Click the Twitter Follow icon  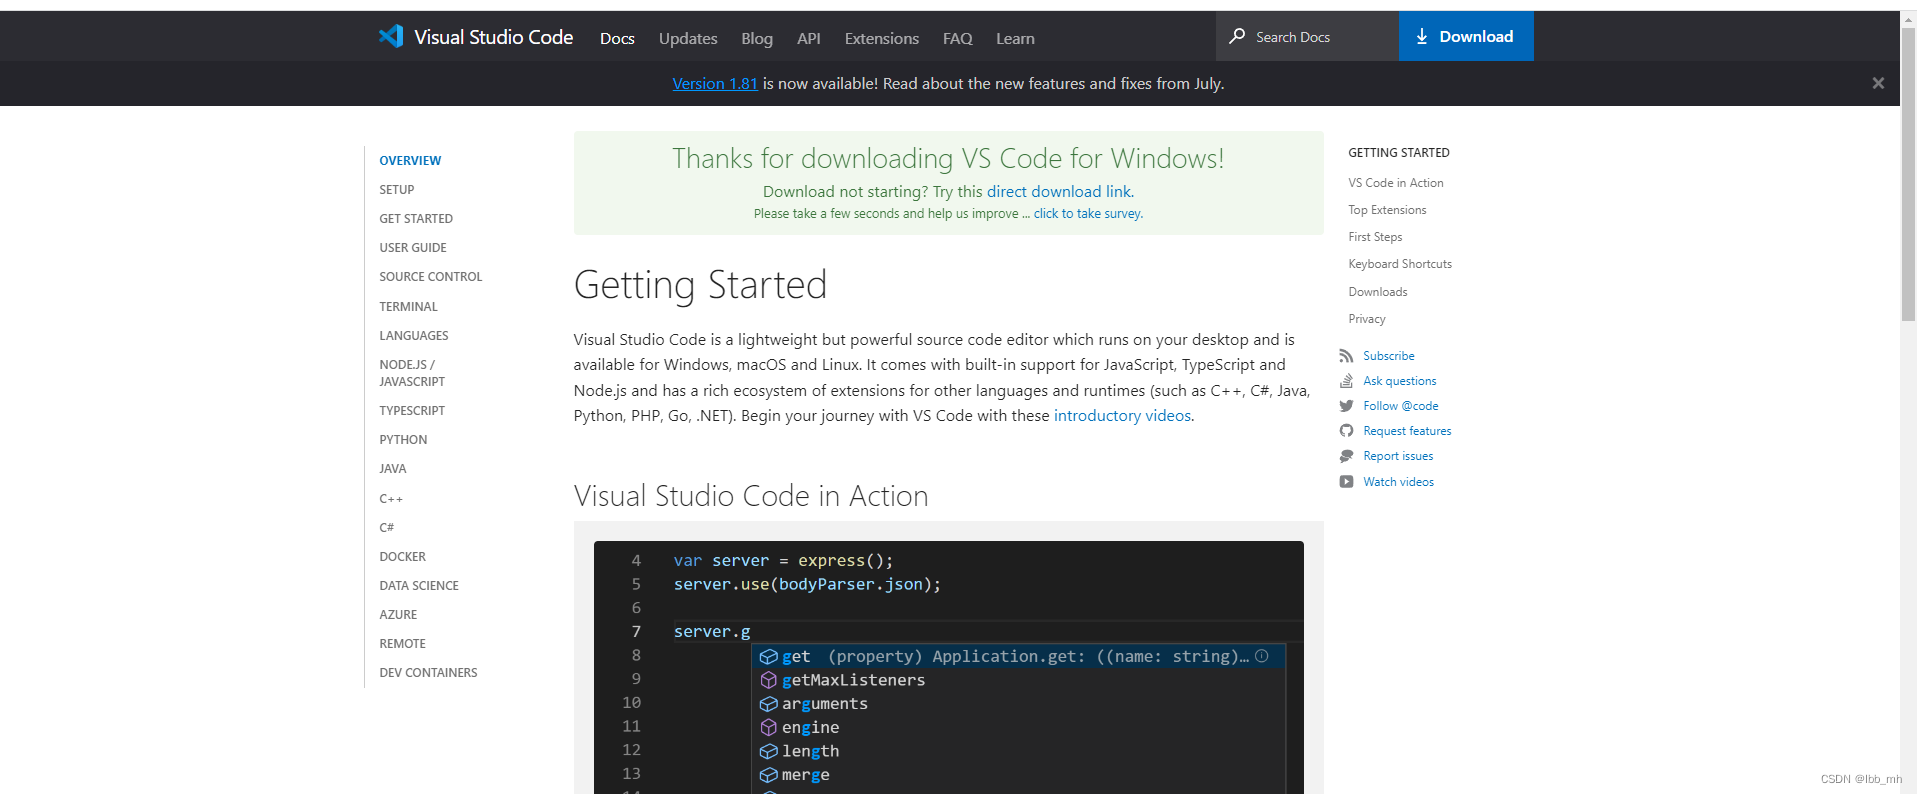[x=1346, y=406]
